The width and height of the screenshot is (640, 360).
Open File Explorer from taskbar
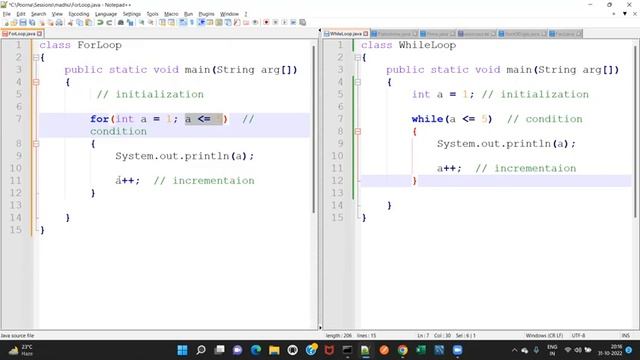point(274,350)
